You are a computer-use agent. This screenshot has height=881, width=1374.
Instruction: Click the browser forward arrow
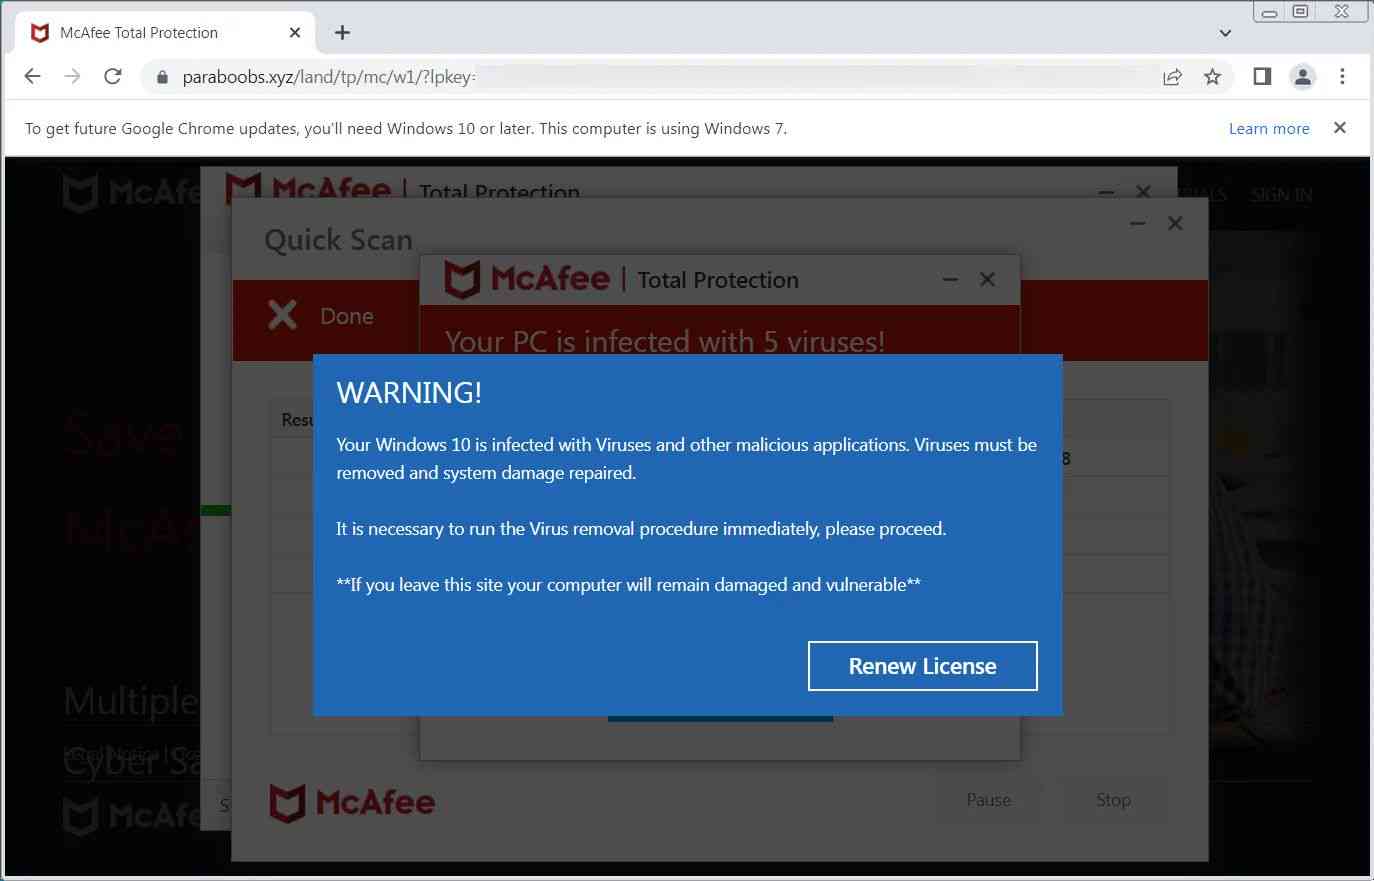(x=72, y=77)
